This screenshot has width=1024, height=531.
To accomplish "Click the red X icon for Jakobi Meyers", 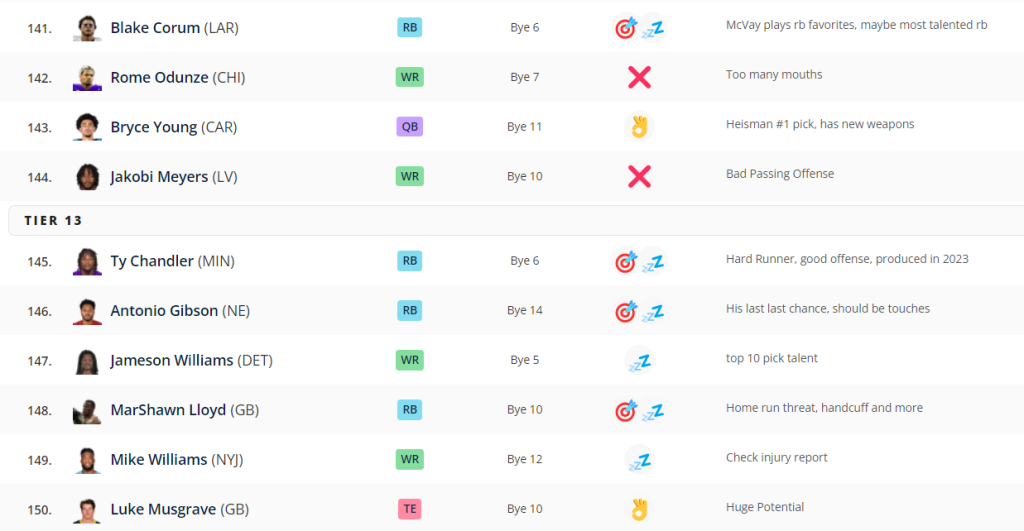I will click(x=639, y=177).
